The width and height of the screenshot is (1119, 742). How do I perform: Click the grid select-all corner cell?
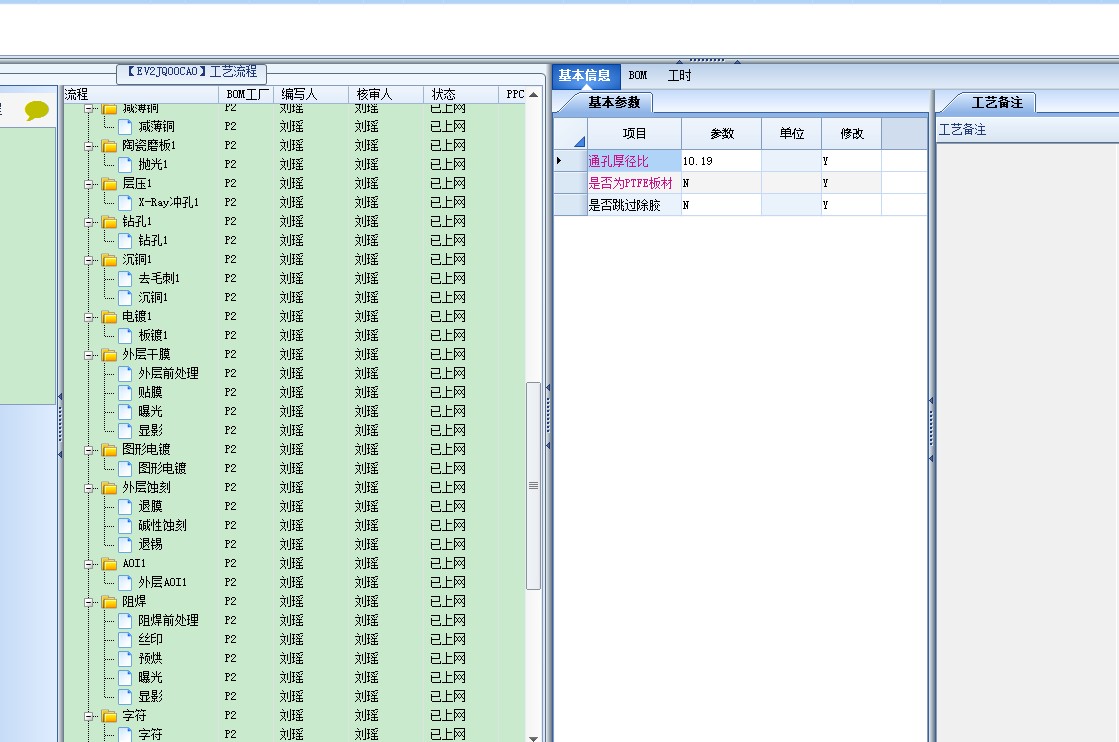click(x=571, y=133)
